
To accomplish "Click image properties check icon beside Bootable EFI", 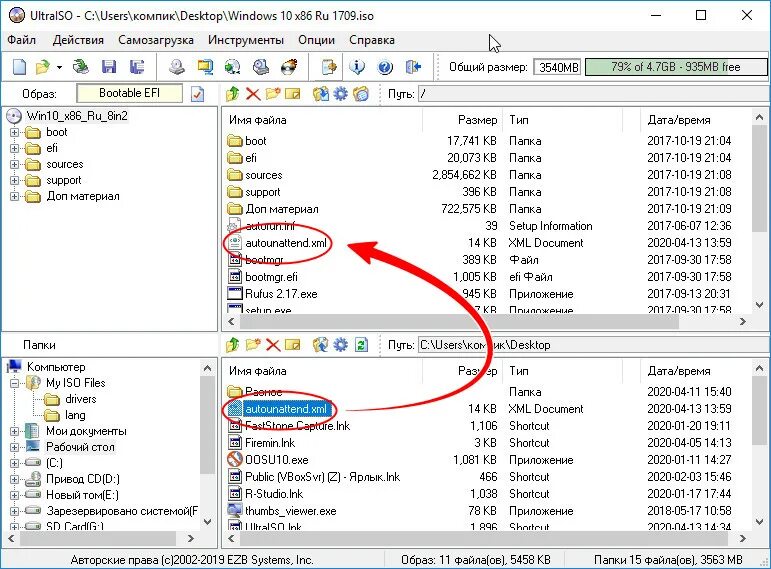I will (x=198, y=94).
